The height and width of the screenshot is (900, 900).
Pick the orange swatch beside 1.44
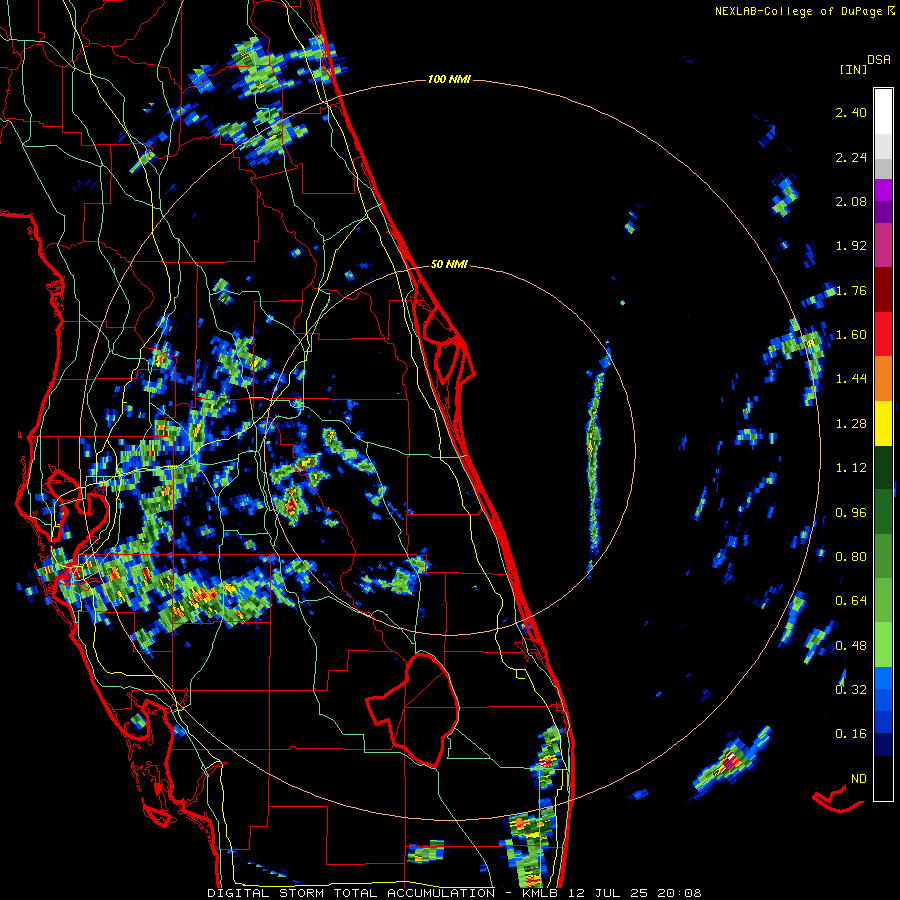click(x=883, y=379)
